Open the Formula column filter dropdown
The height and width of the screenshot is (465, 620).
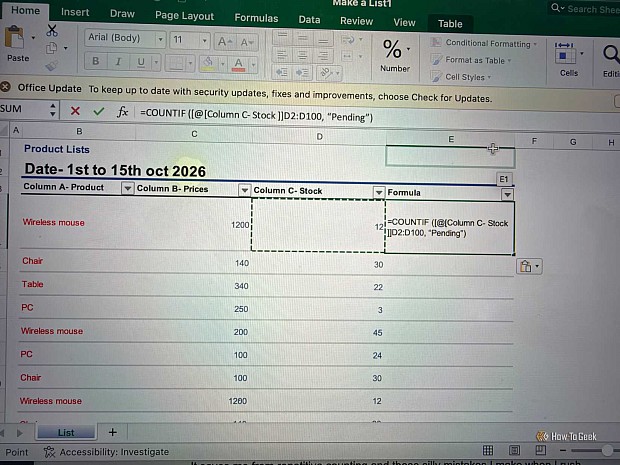[507, 194]
